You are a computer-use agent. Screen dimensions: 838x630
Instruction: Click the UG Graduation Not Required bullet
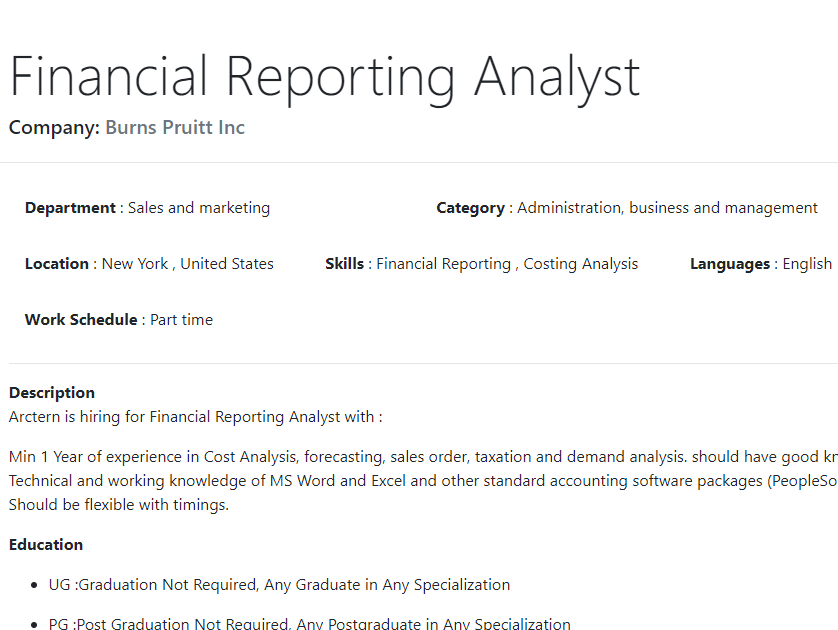coord(279,585)
